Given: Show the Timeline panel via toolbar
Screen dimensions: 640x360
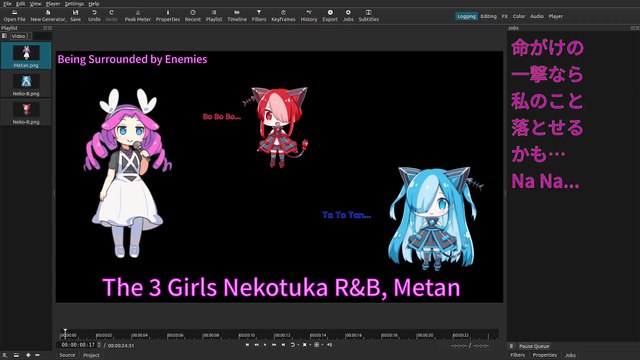Looking at the screenshot, I should click(x=237, y=16).
